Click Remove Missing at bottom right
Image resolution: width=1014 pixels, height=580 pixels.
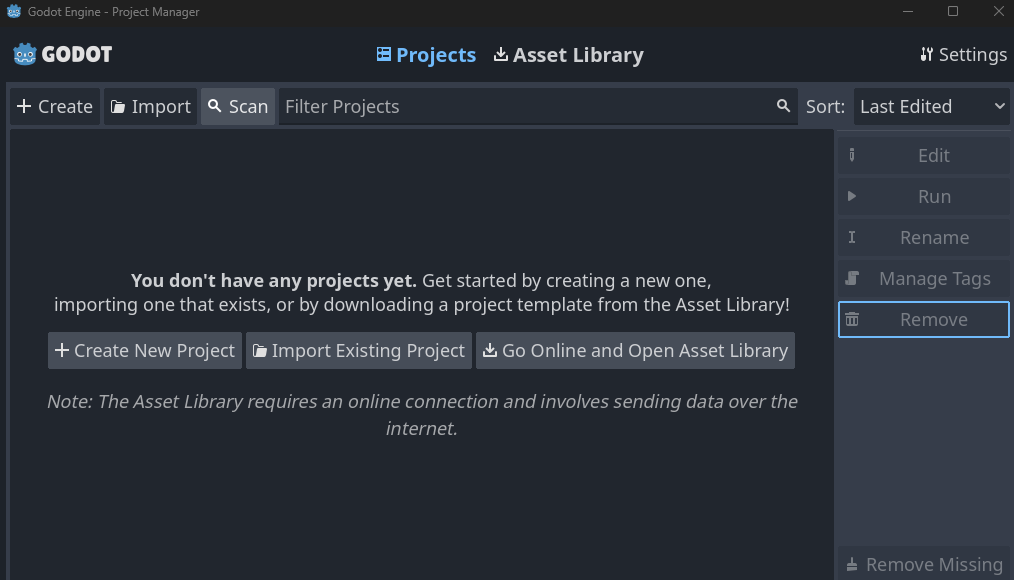click(922, 564)
